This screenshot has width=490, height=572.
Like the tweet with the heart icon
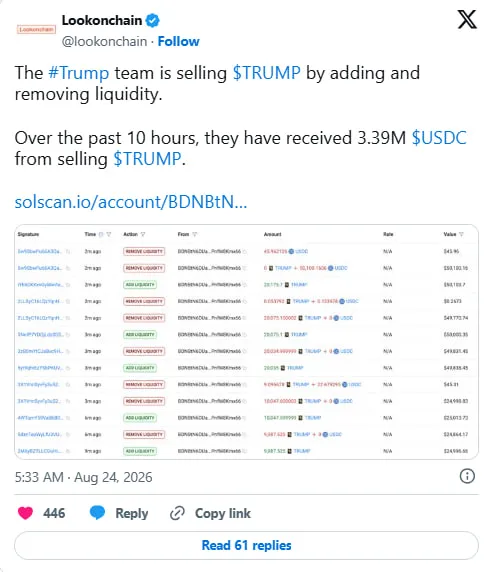[26, 513]
